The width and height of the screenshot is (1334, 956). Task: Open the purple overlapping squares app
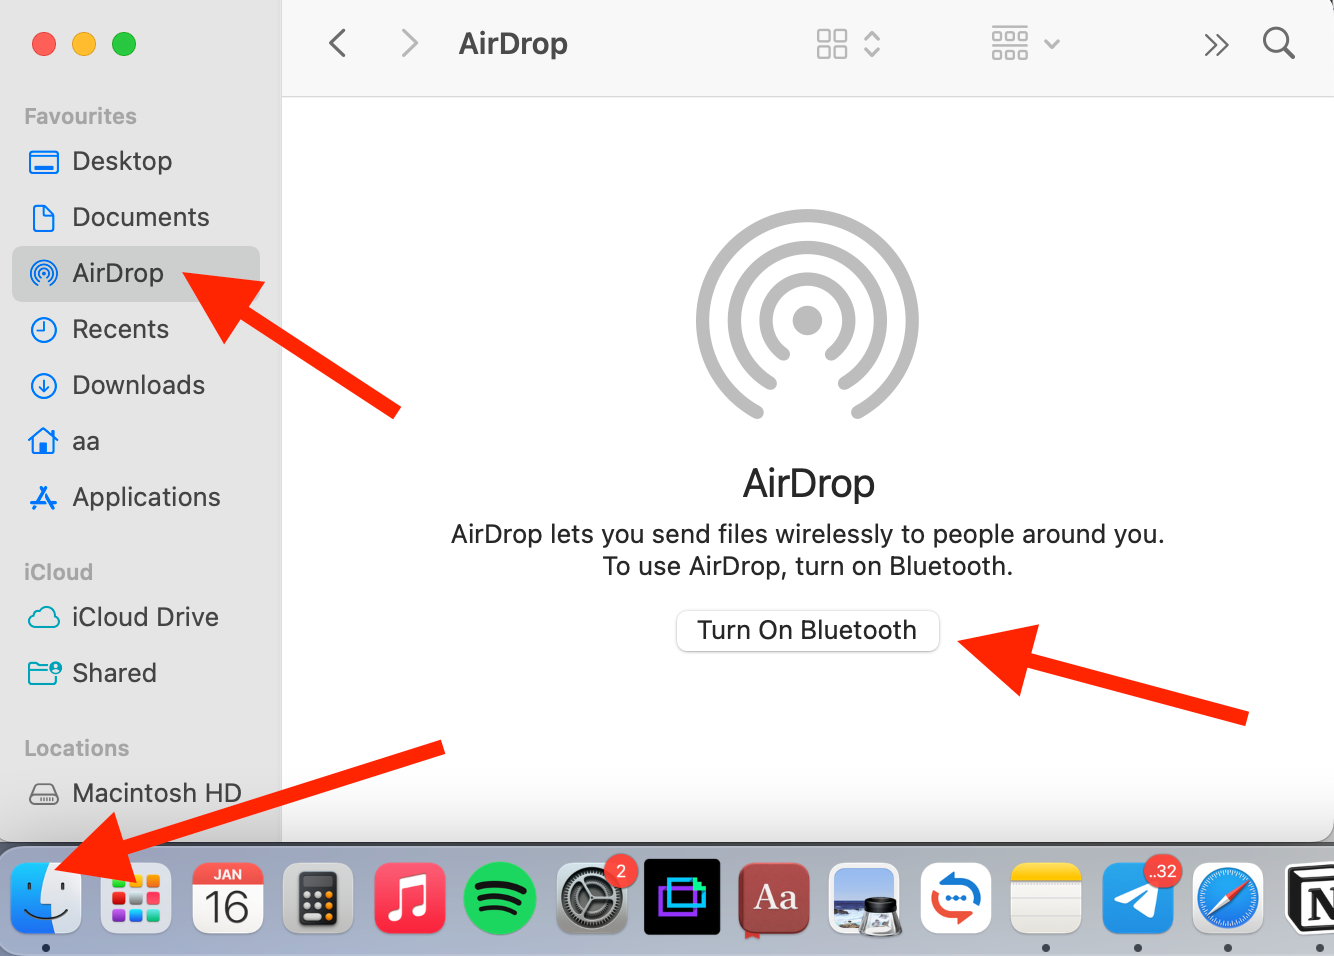click(682, 897)
